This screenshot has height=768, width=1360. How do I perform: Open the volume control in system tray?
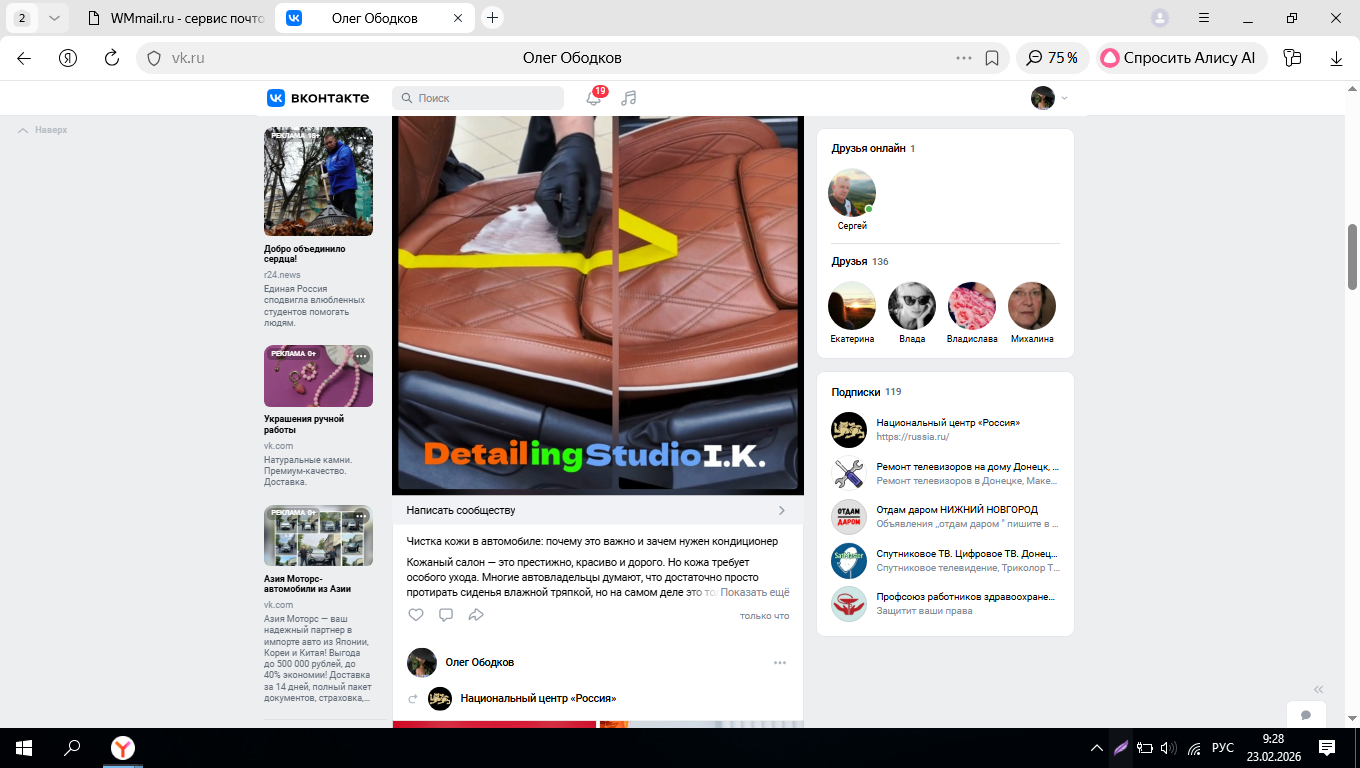point(1169,748)
